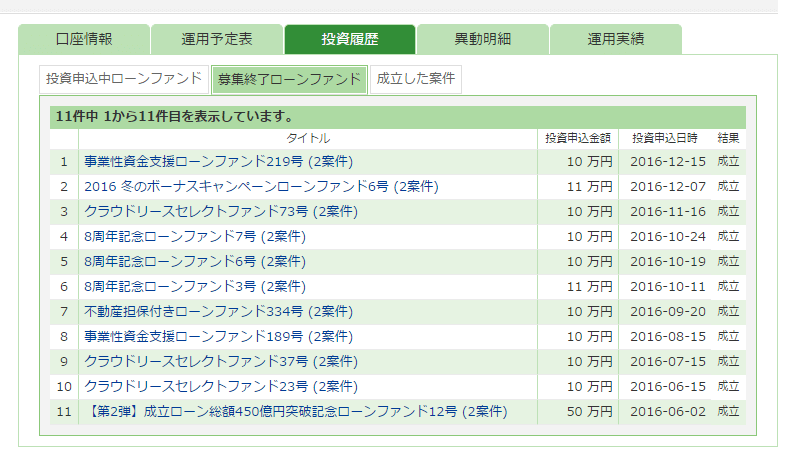The width and height of the screenshot is (807, 474).
Task: Click the 結果 column header
Action: tap(728, 138)
